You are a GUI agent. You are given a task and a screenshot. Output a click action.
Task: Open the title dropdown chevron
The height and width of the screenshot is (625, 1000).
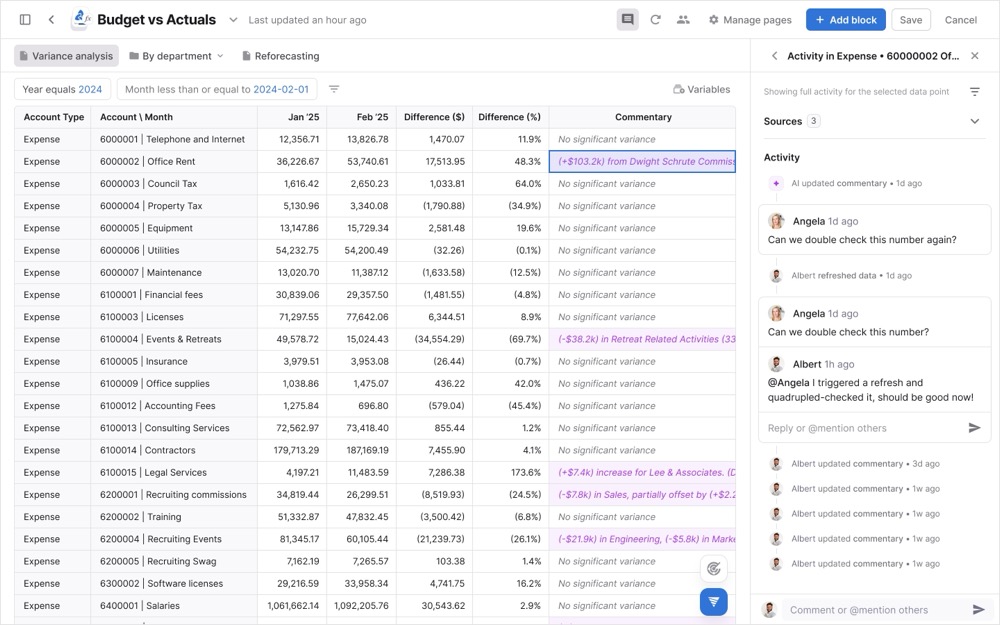(233, 19)
